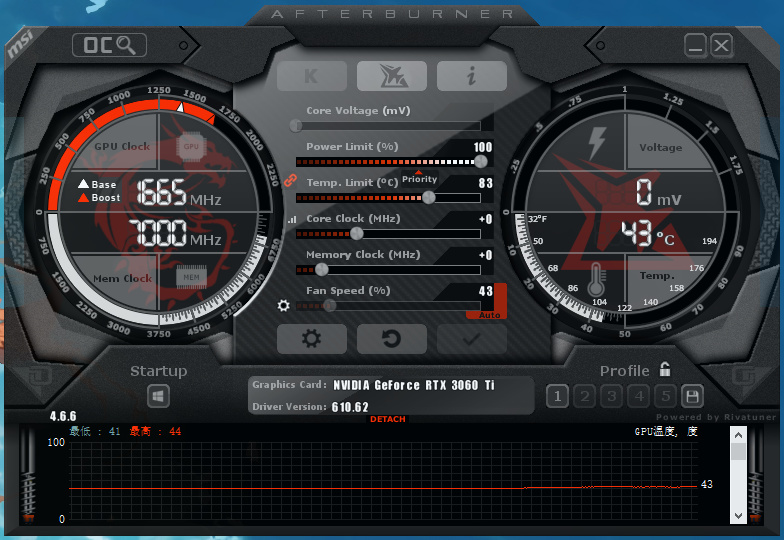Viewport: 784px width, 540px height.
Task: Select profile slot 2
Action: (584, 396)
